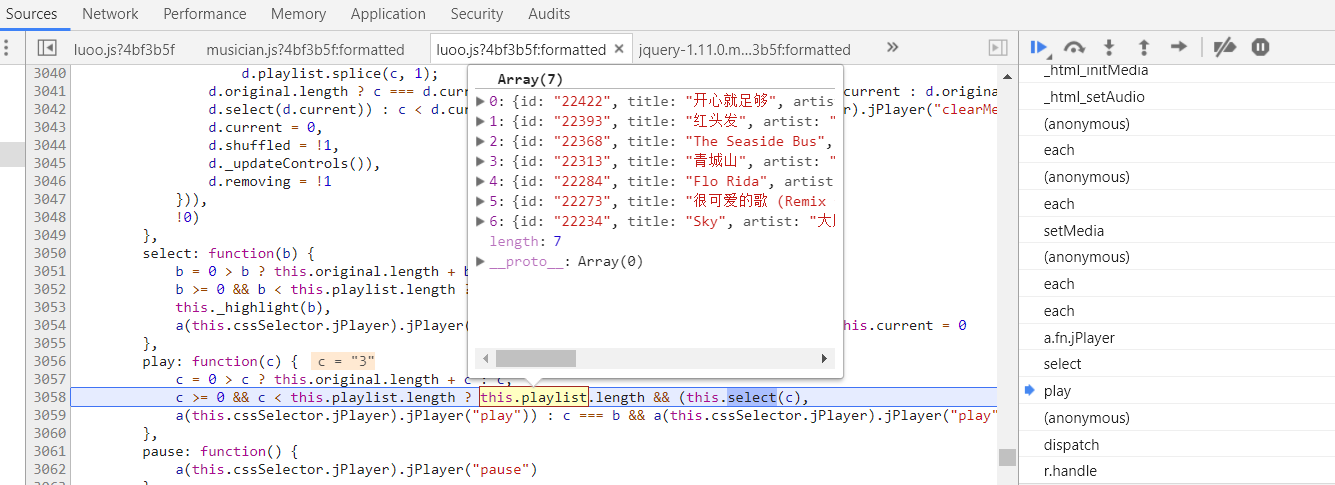Screen dimensions: 1335x485
Task: Click popup scrollbar right arrow
Action: coord(825,358)
